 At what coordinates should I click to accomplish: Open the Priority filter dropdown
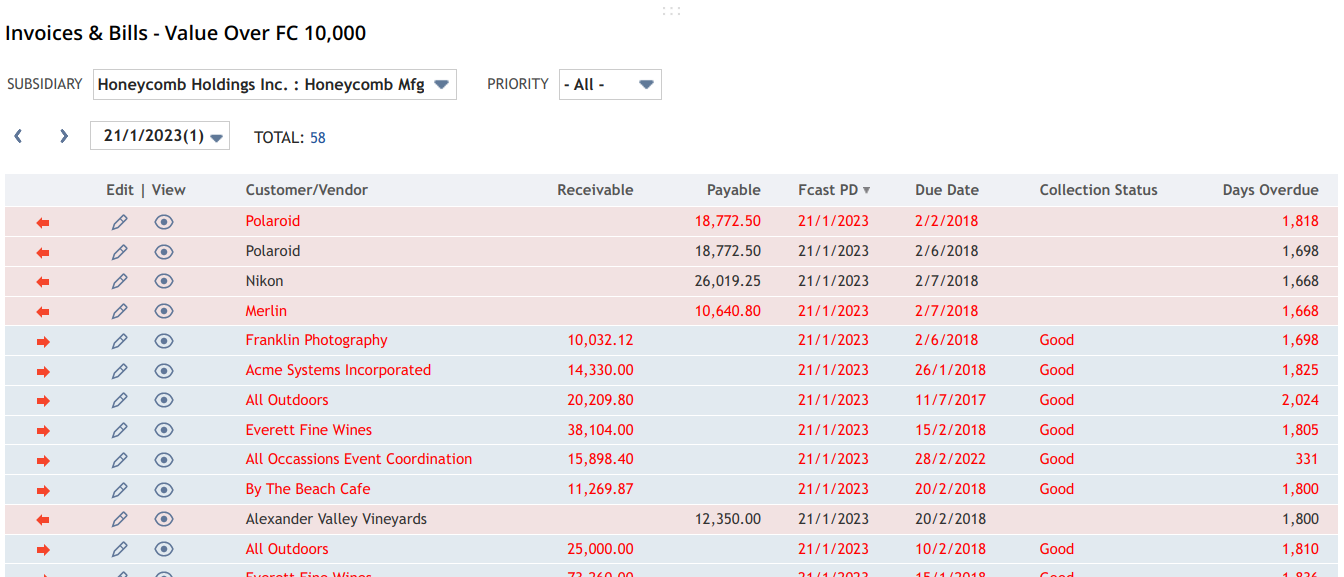point(610,85)
